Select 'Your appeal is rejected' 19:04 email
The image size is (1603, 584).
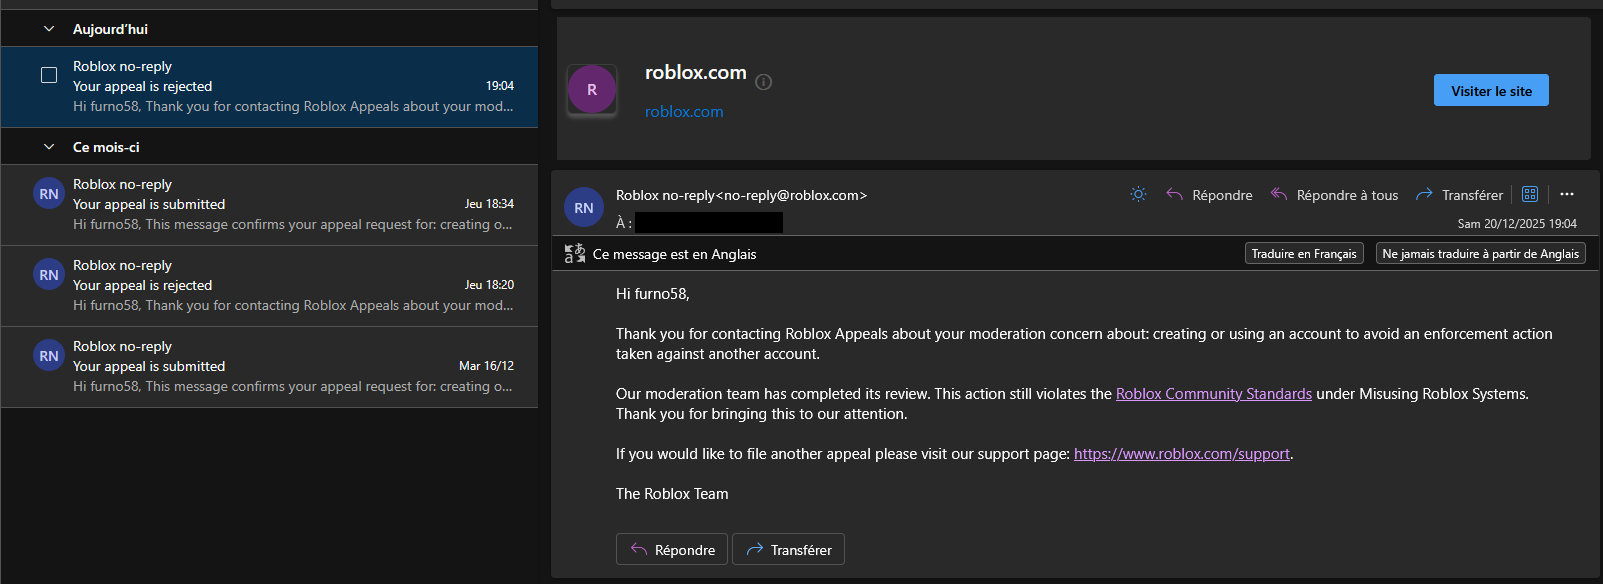tap(269, 87)
